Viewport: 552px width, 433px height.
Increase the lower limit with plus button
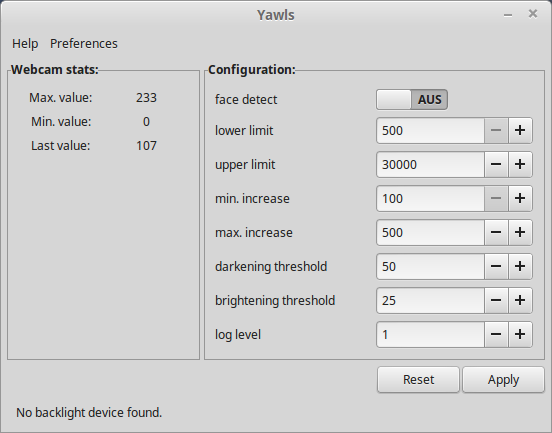(x=520, y=131)
